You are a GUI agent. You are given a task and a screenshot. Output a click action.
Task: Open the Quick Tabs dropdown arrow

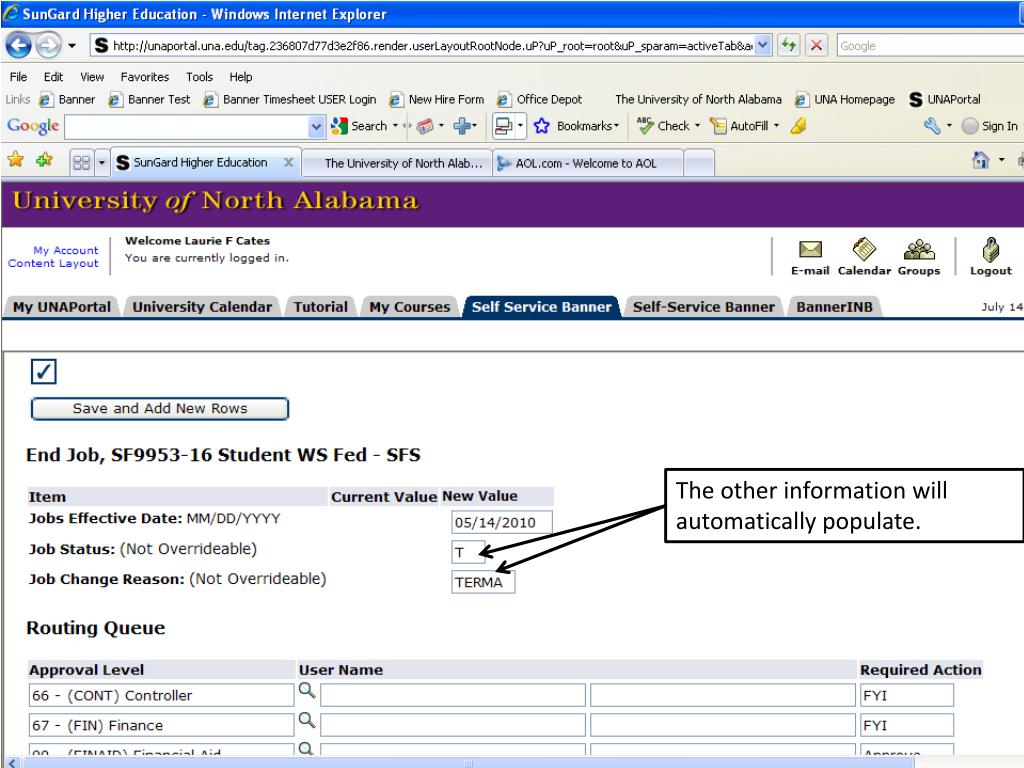pyautogui.click(x=101, y=162)
